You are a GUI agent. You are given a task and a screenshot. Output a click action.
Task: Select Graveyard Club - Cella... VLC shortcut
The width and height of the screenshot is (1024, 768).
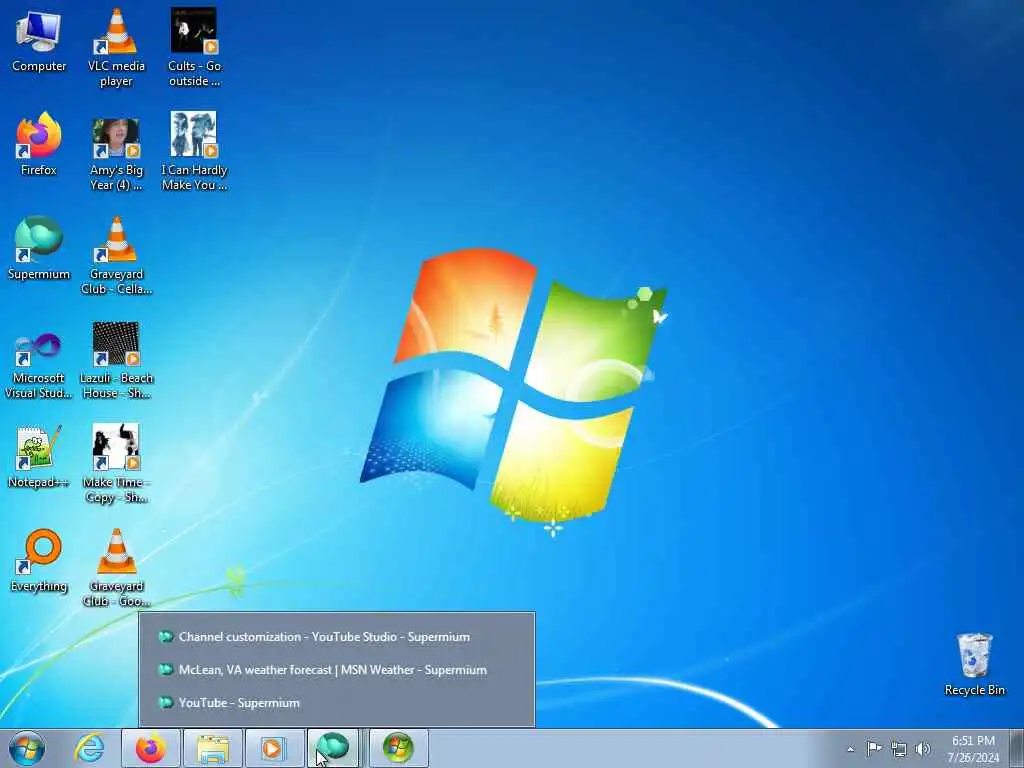point(116,256)
